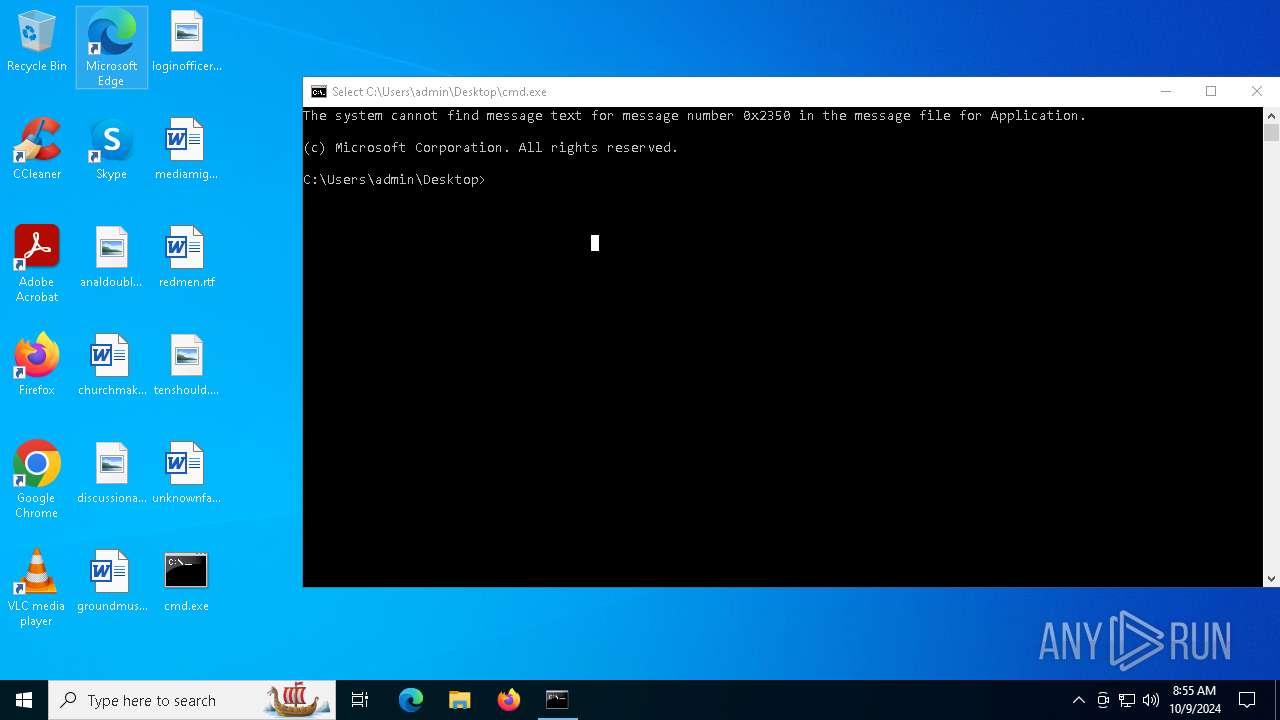1280x720 pixels.
Task: Click the cmd window scroll up arrow
Action: (x=1271, y=115)
